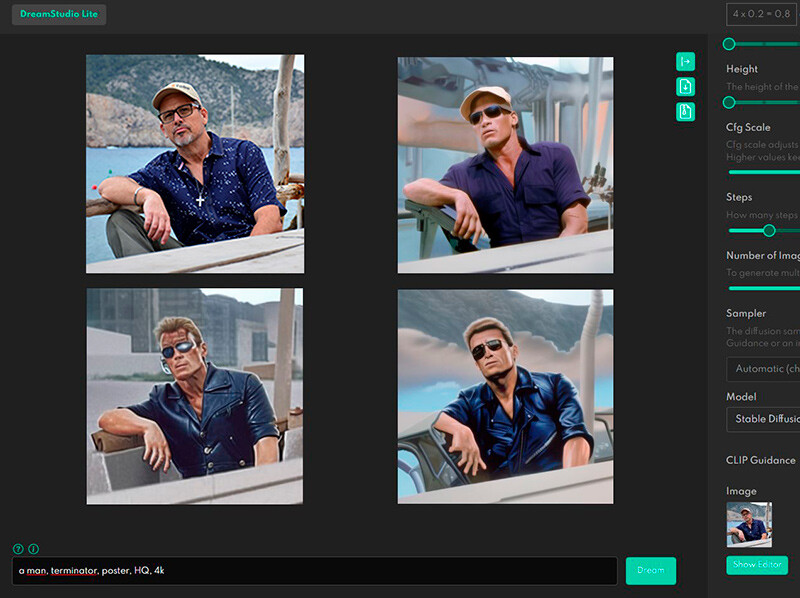Image resolution: width=800 pixels, height=598 pixels.
Task: Select the top-right generated image
Action: (505, 165)
